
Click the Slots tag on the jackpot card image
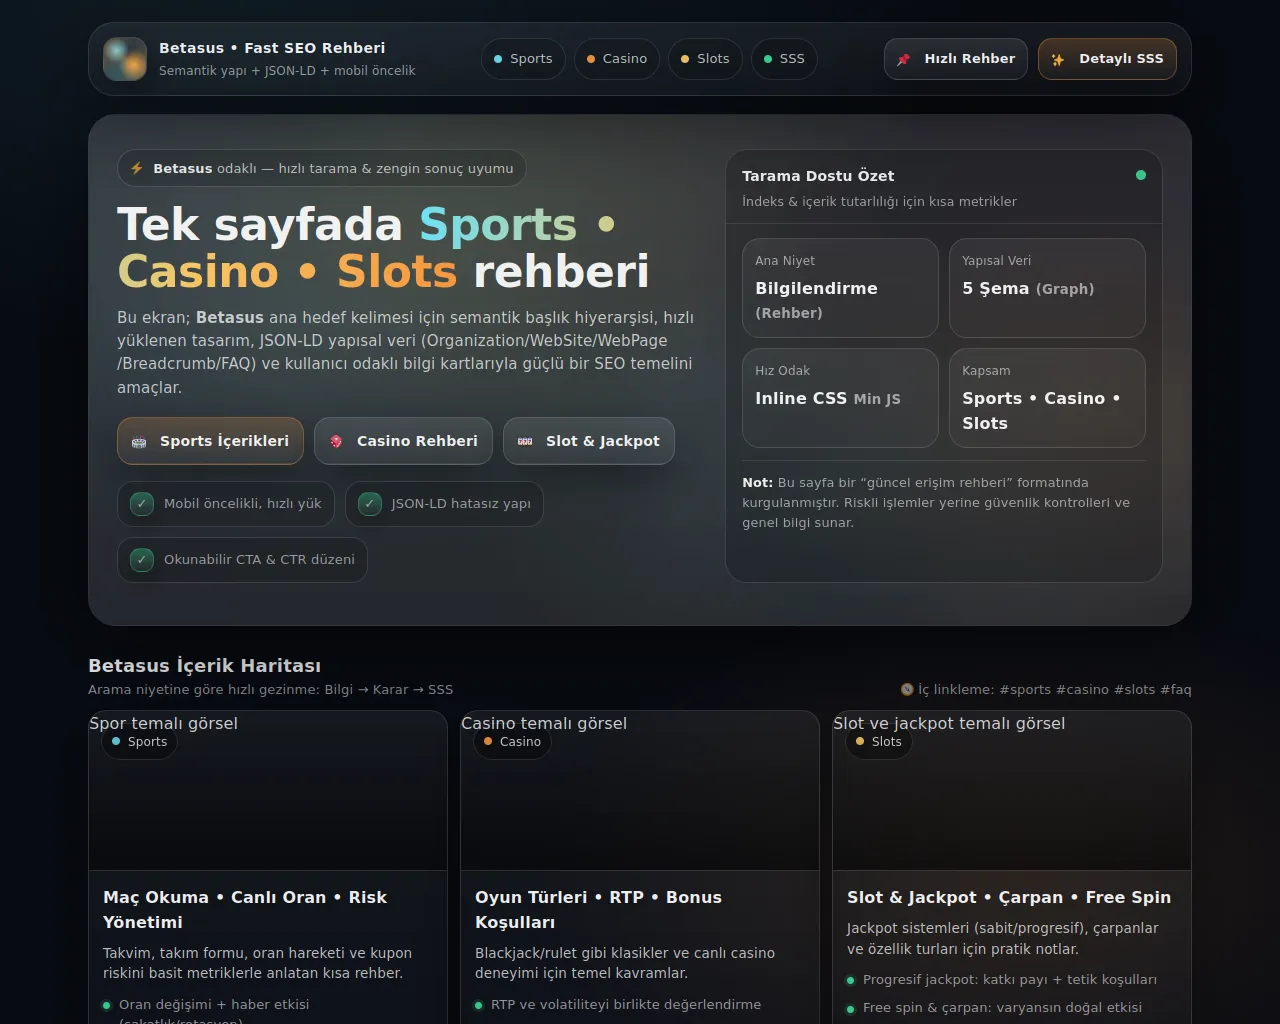click(878, 742)
